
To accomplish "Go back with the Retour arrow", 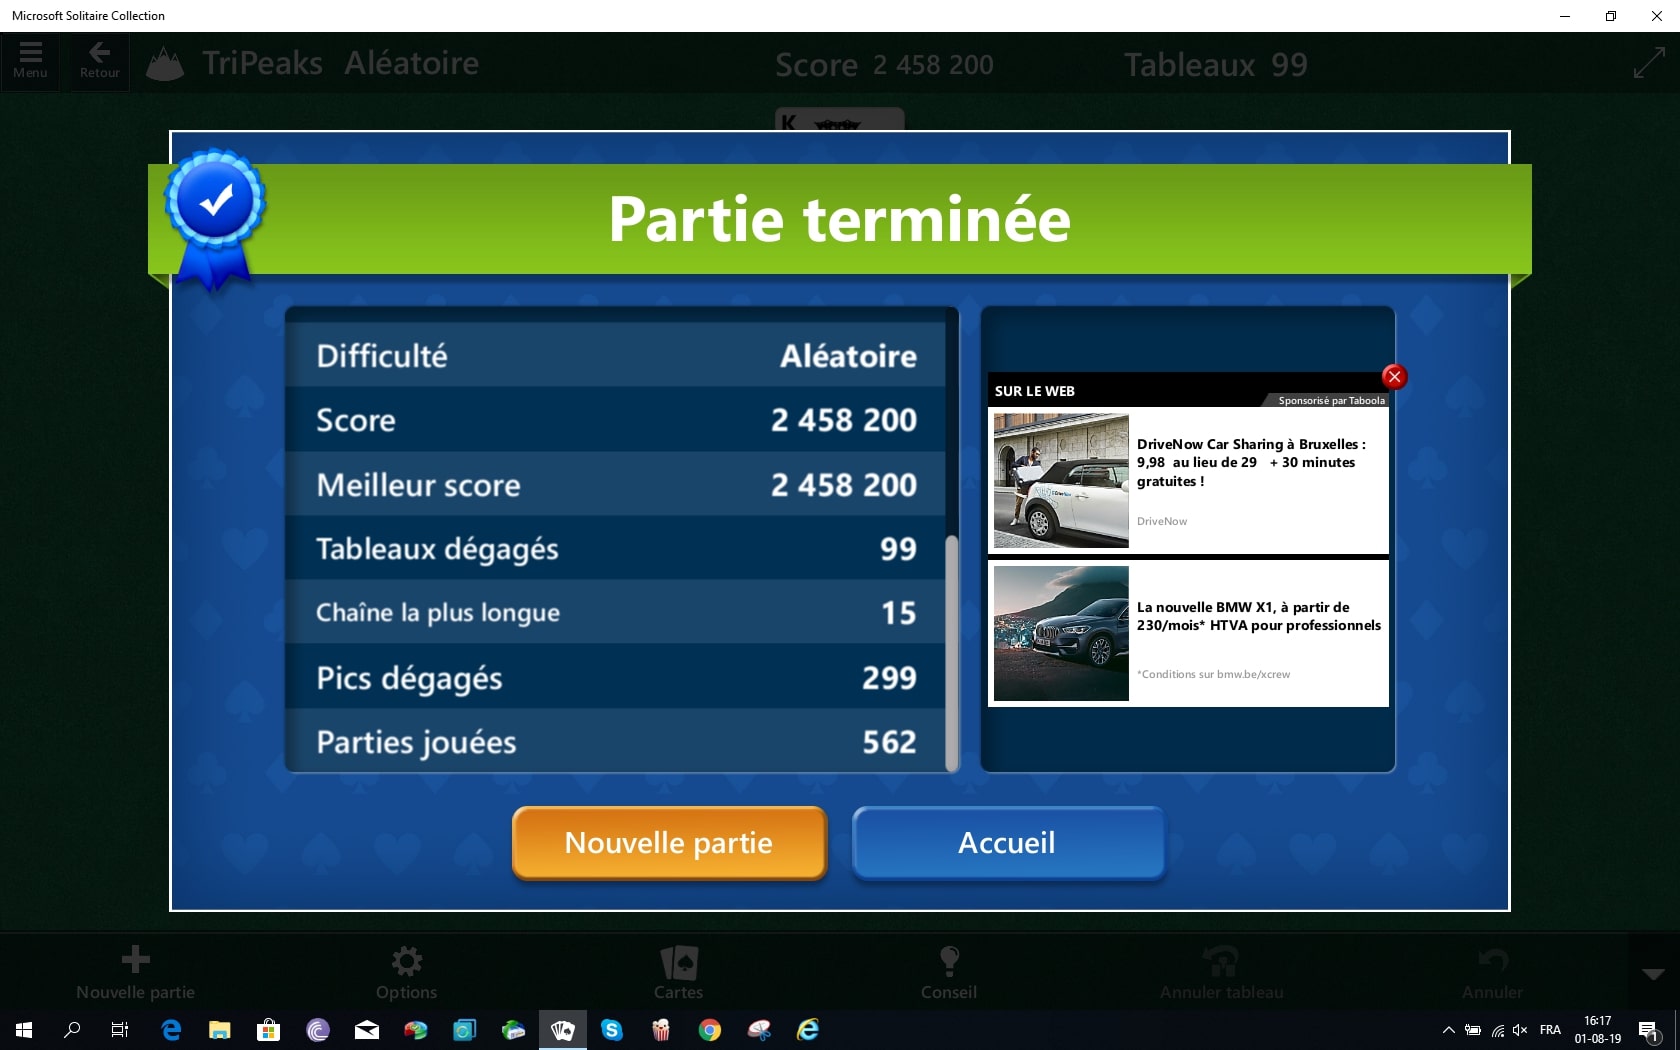I will (99, 61).
